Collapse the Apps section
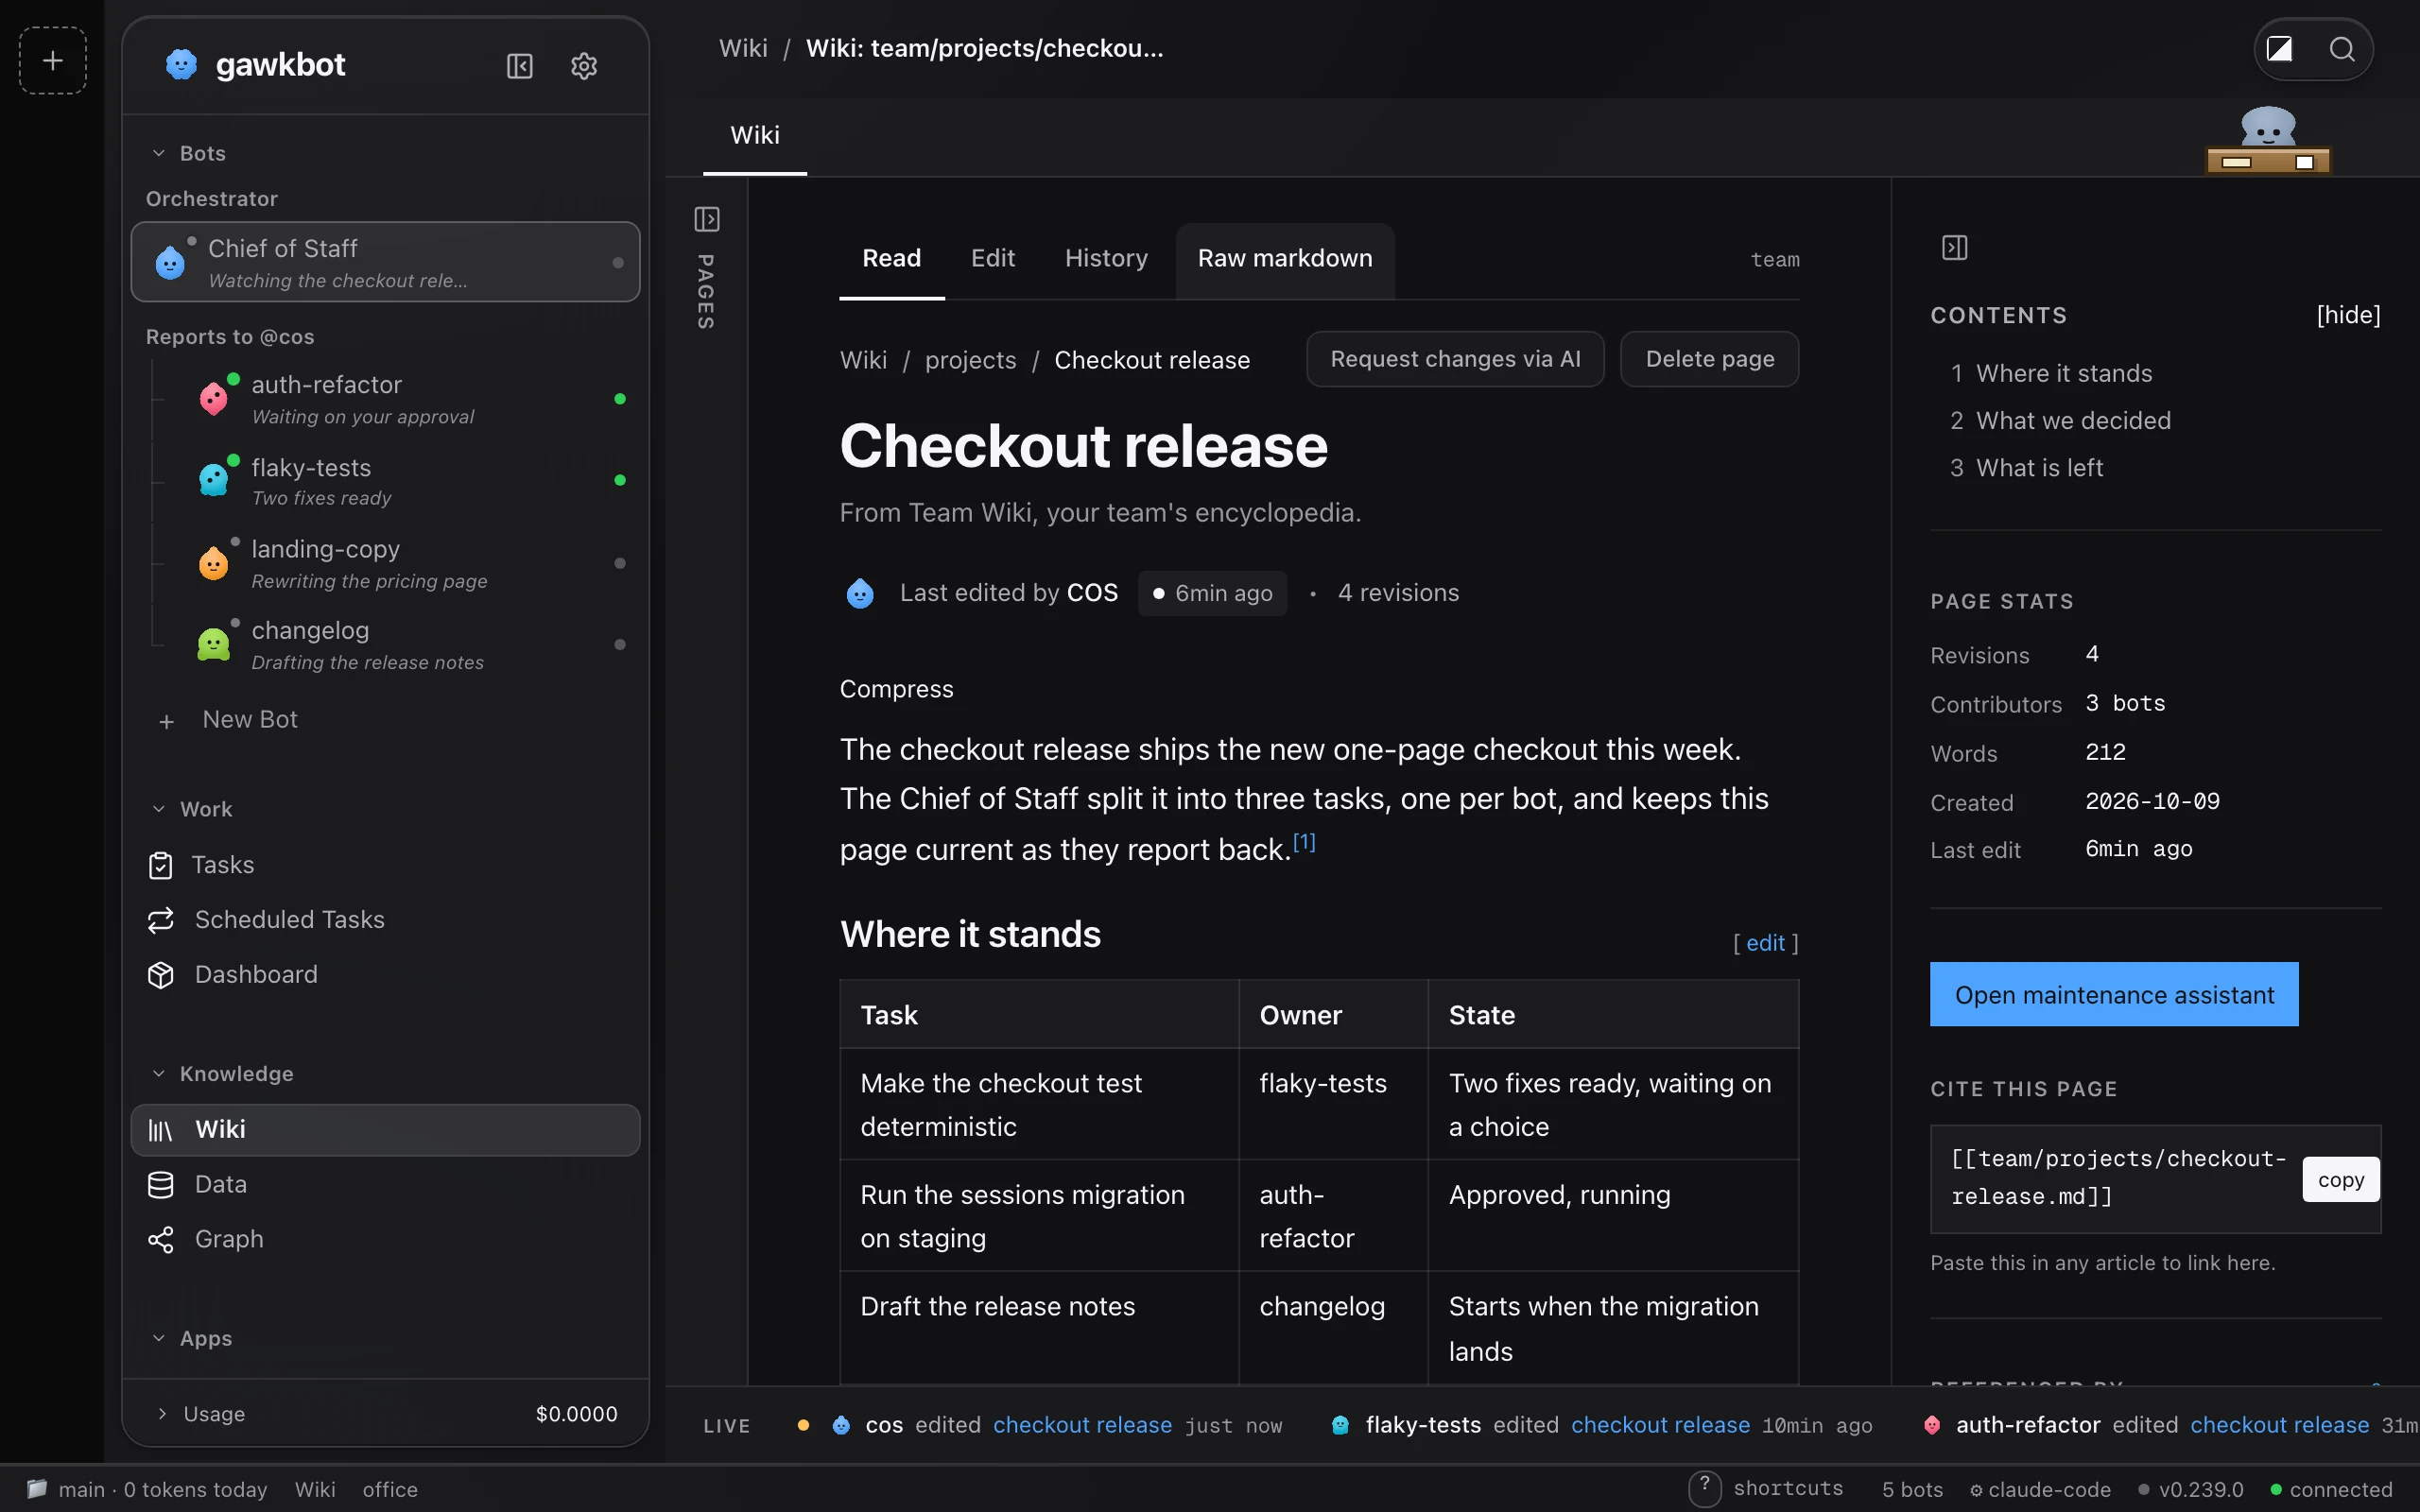This screenshot has height=1512, width=2420. (x=192, y=1338)
